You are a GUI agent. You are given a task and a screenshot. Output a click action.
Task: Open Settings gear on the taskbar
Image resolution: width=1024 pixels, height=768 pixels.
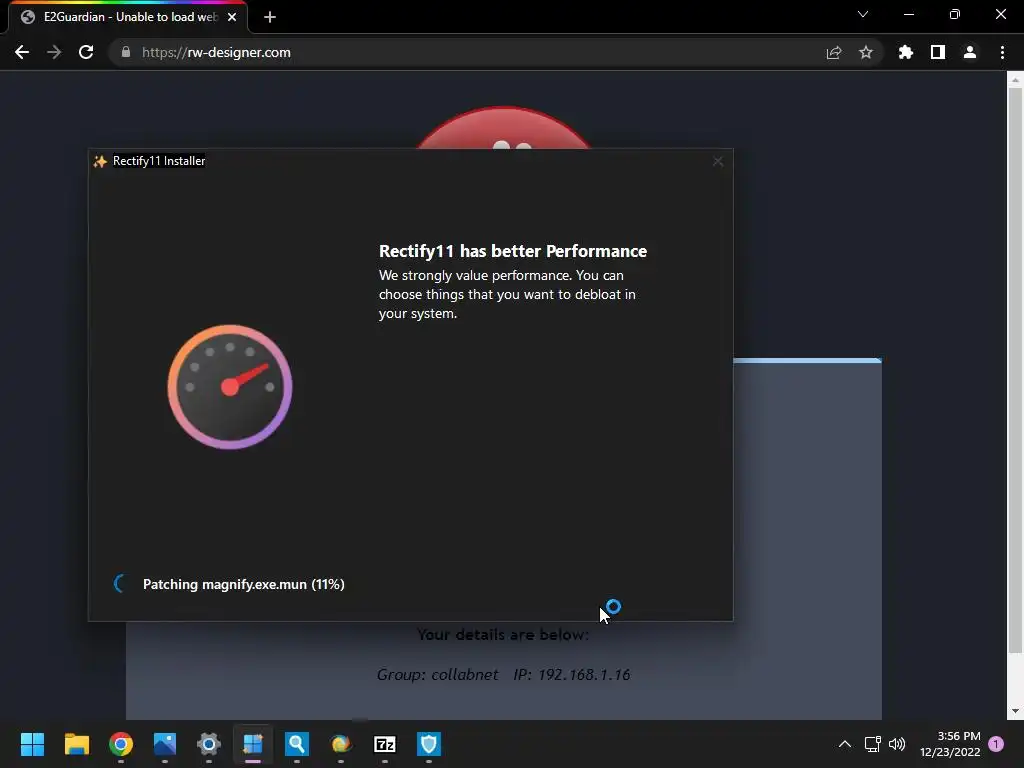[209, 744]
